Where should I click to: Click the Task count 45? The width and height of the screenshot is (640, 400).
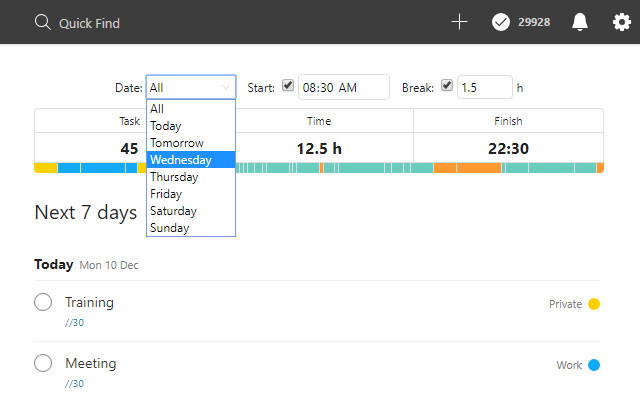tap(129, 149)
